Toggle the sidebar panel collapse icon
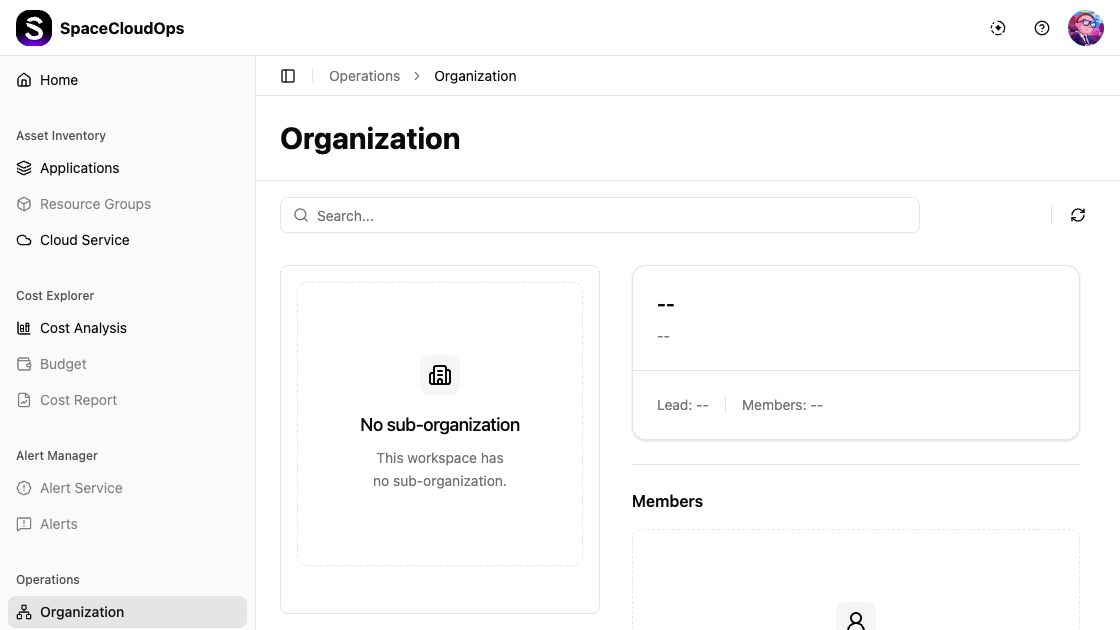The image size is (1120, 630). pos(288,76)
